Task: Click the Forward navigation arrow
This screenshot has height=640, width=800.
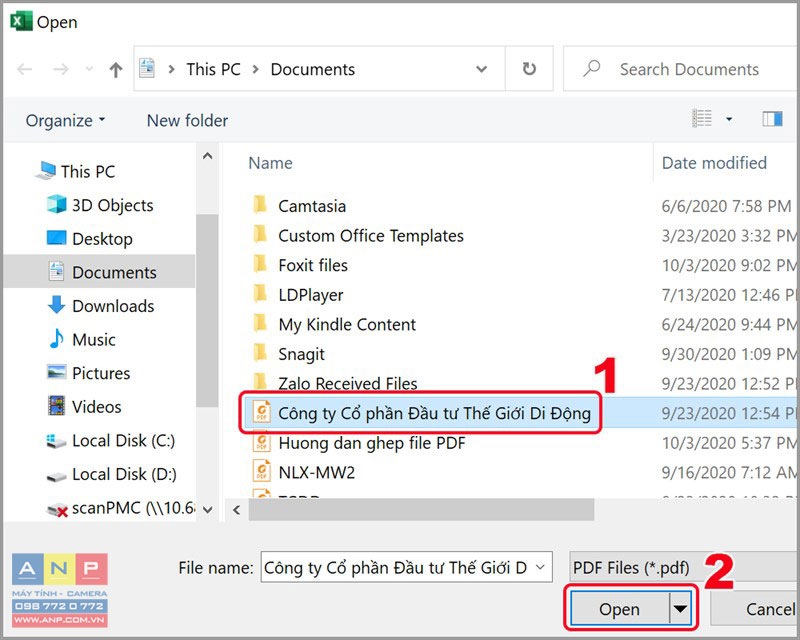Action: click(x=61, y=69)
